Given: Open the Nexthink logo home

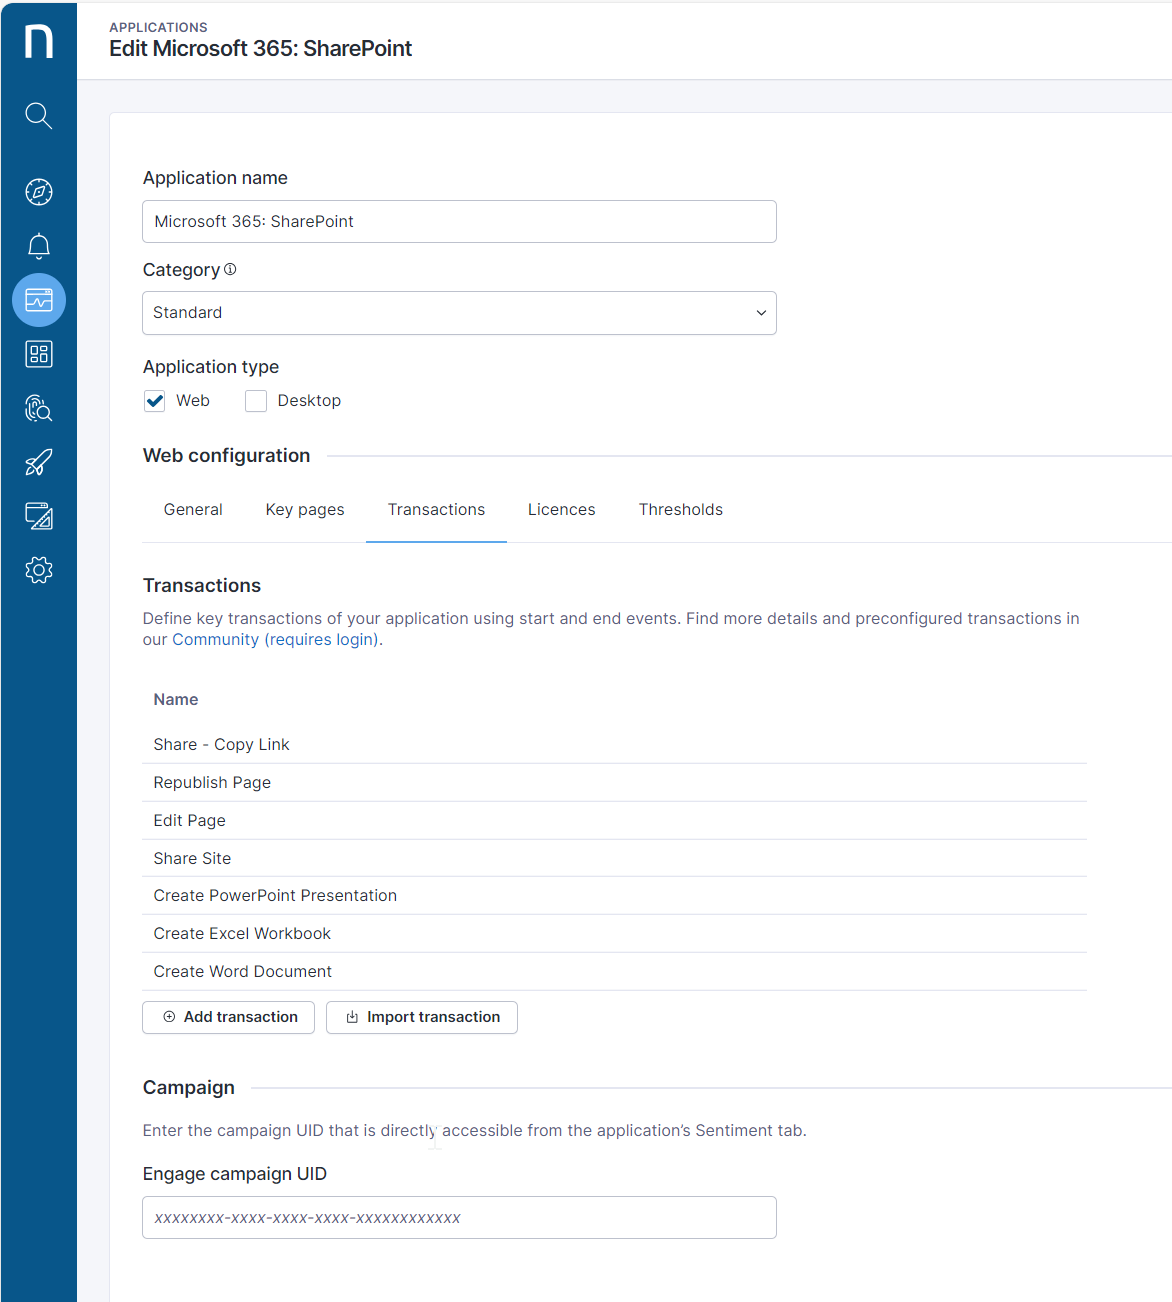Looking at the screenshot, I should click(x=39, y=41).
